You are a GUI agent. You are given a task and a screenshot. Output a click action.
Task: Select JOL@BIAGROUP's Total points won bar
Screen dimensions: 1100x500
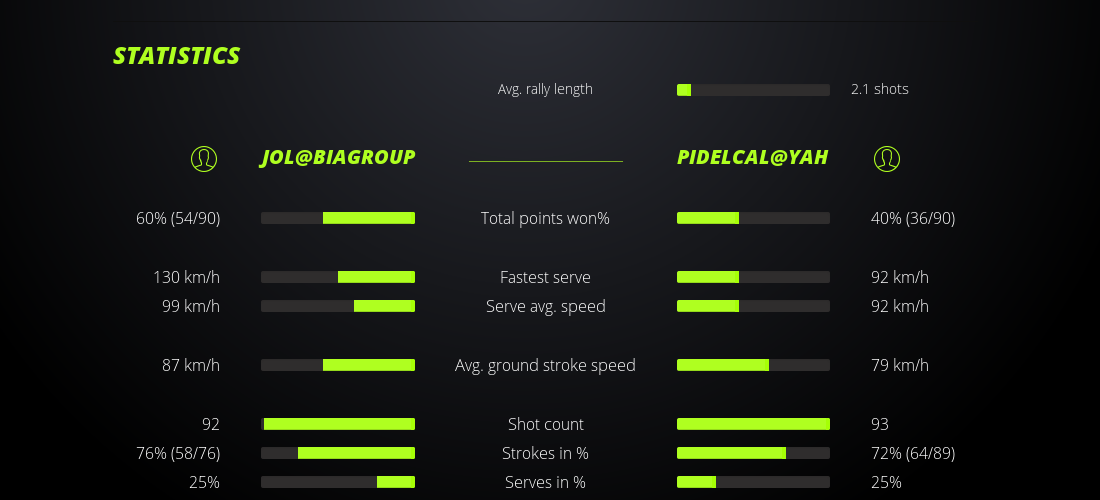[338, 218]
